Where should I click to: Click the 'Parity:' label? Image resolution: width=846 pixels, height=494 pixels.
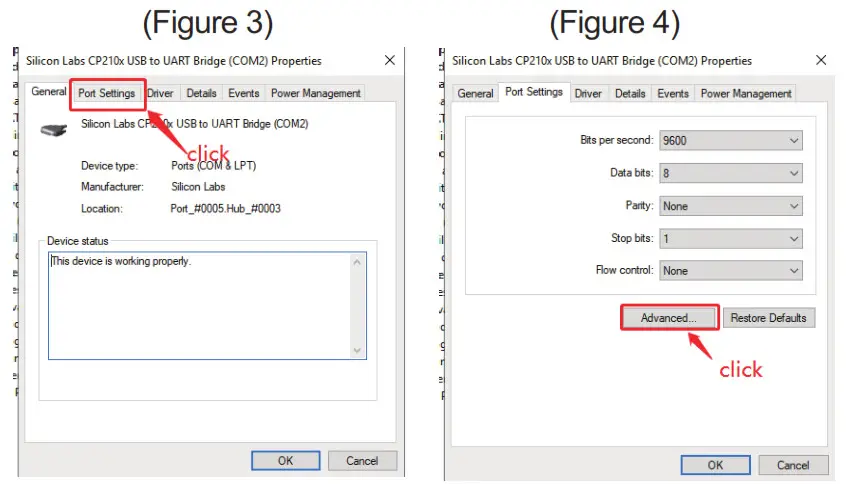click(639, 205)
